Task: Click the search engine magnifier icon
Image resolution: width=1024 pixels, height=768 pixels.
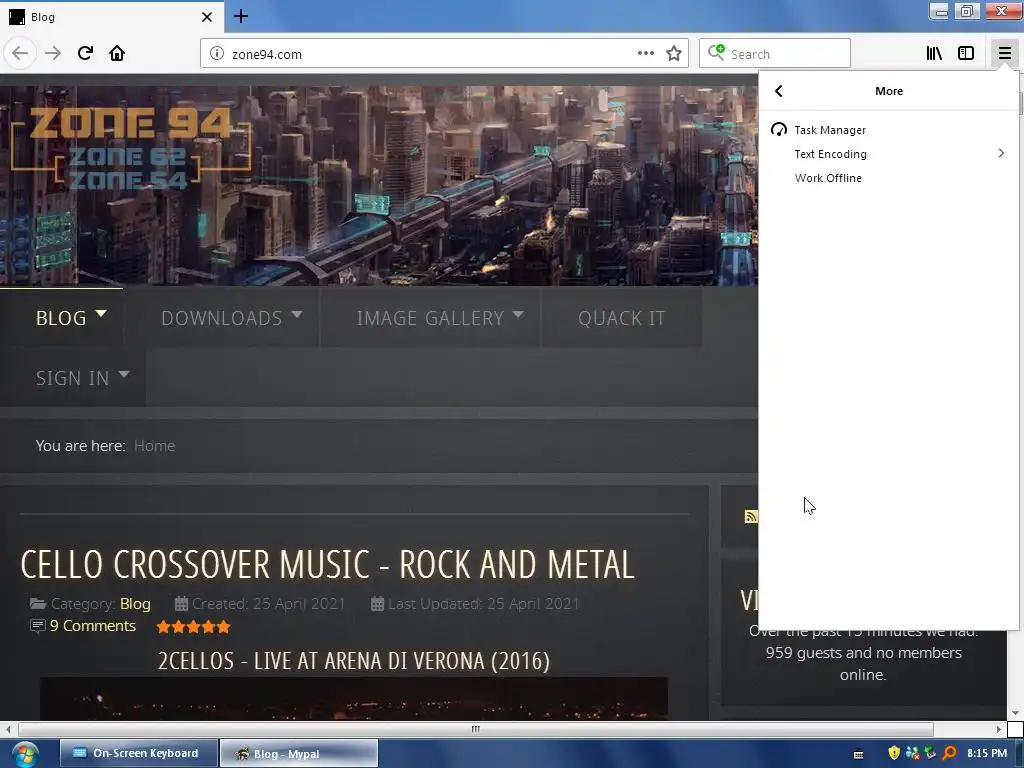Action: click(716, 52)
